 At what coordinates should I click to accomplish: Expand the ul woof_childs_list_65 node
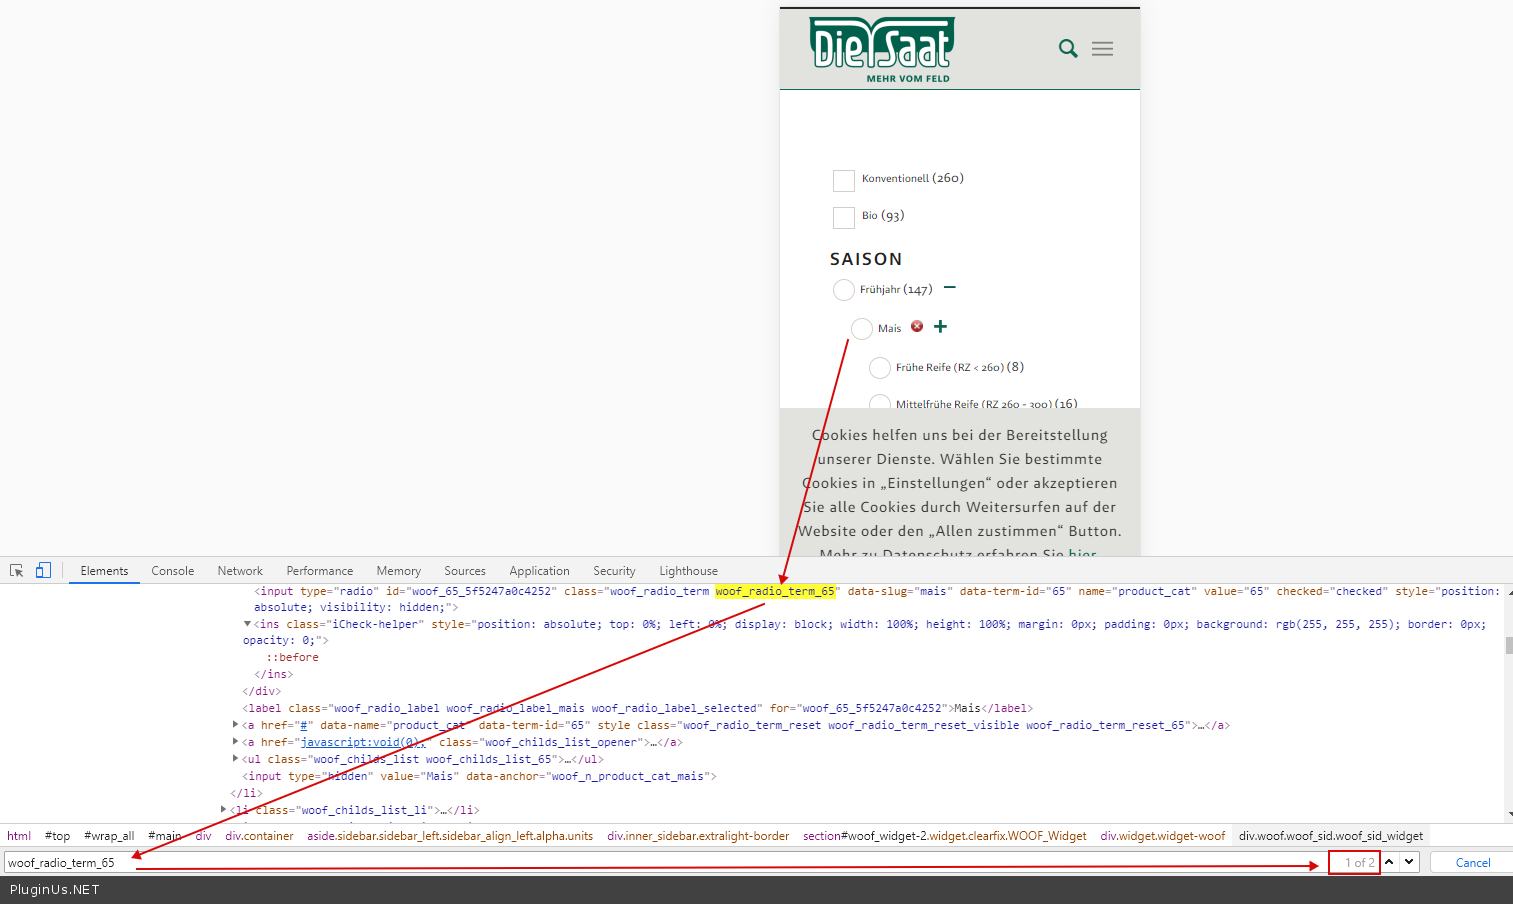click(236, 759)
